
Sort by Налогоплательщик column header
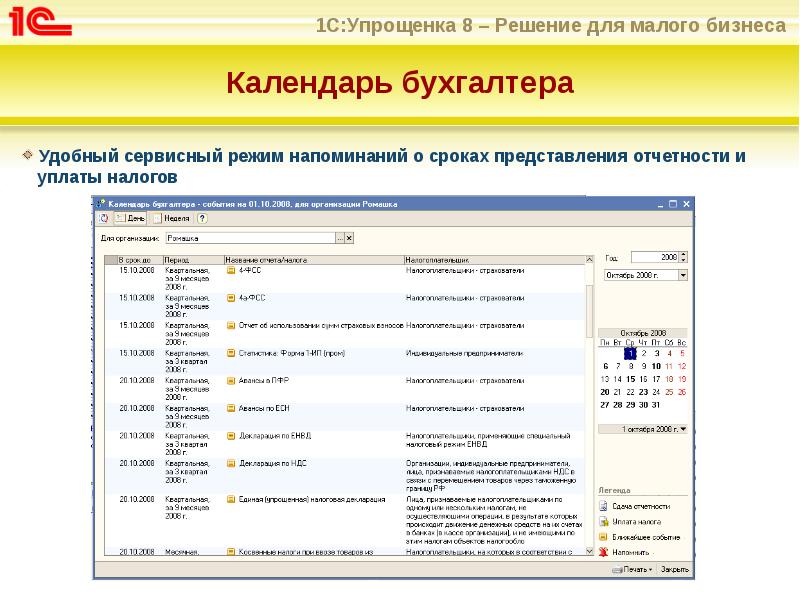click(494, 260)
